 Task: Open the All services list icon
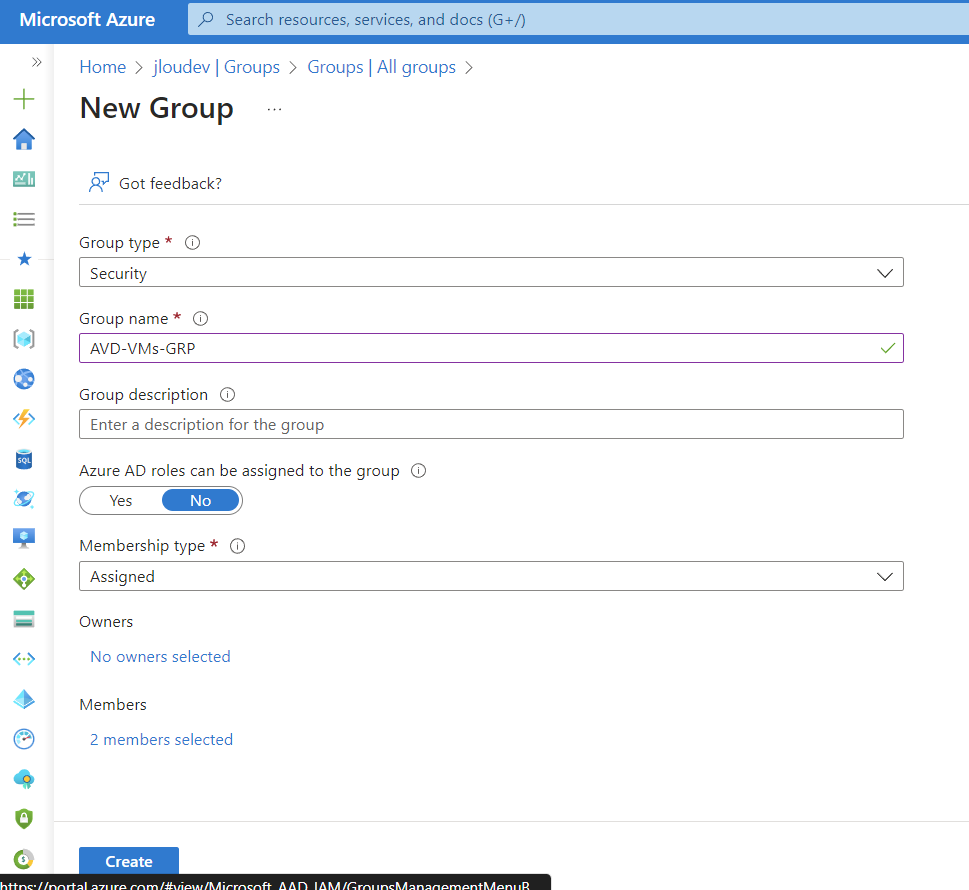coord(23,219)
